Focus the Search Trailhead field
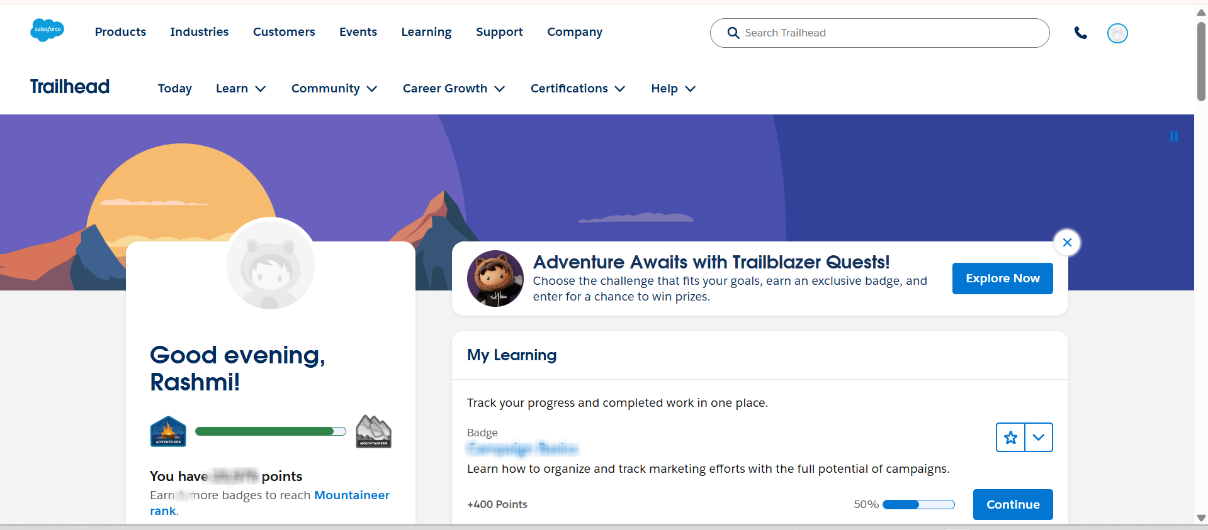Screen dimensions: 1208x530 pyautogui.click(x=890, y=33)
